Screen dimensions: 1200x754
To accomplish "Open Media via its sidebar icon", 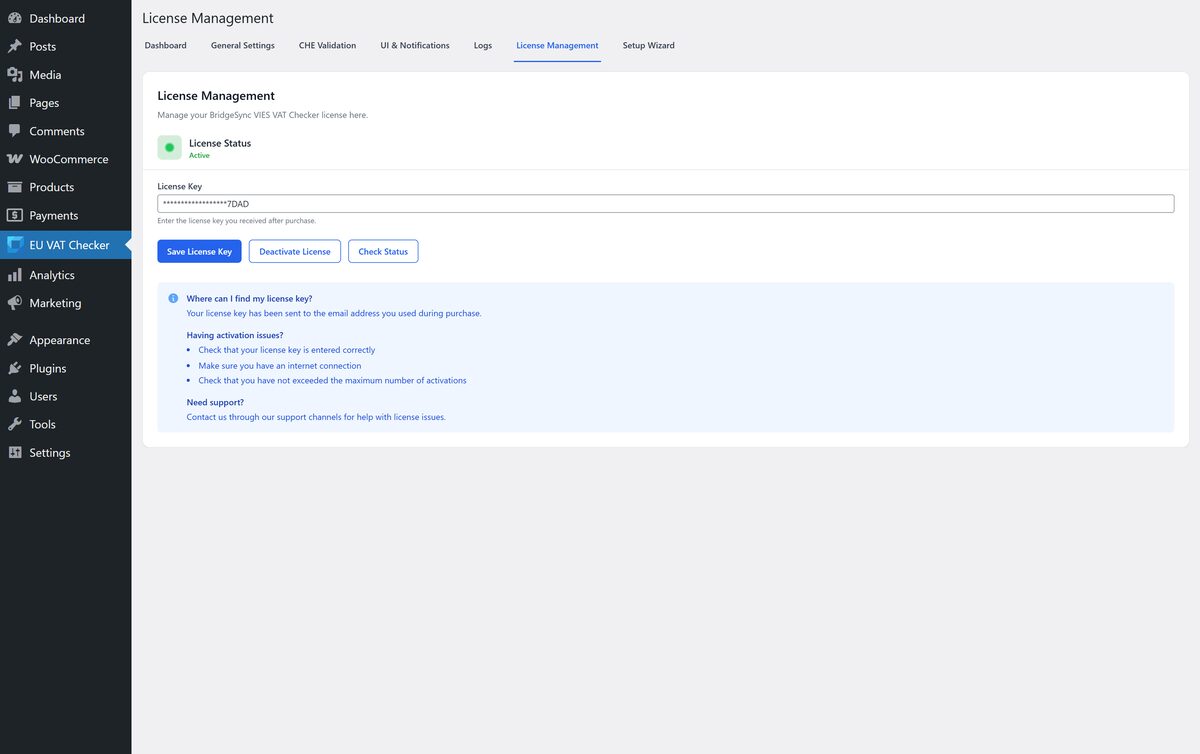I will coord(15,75).
